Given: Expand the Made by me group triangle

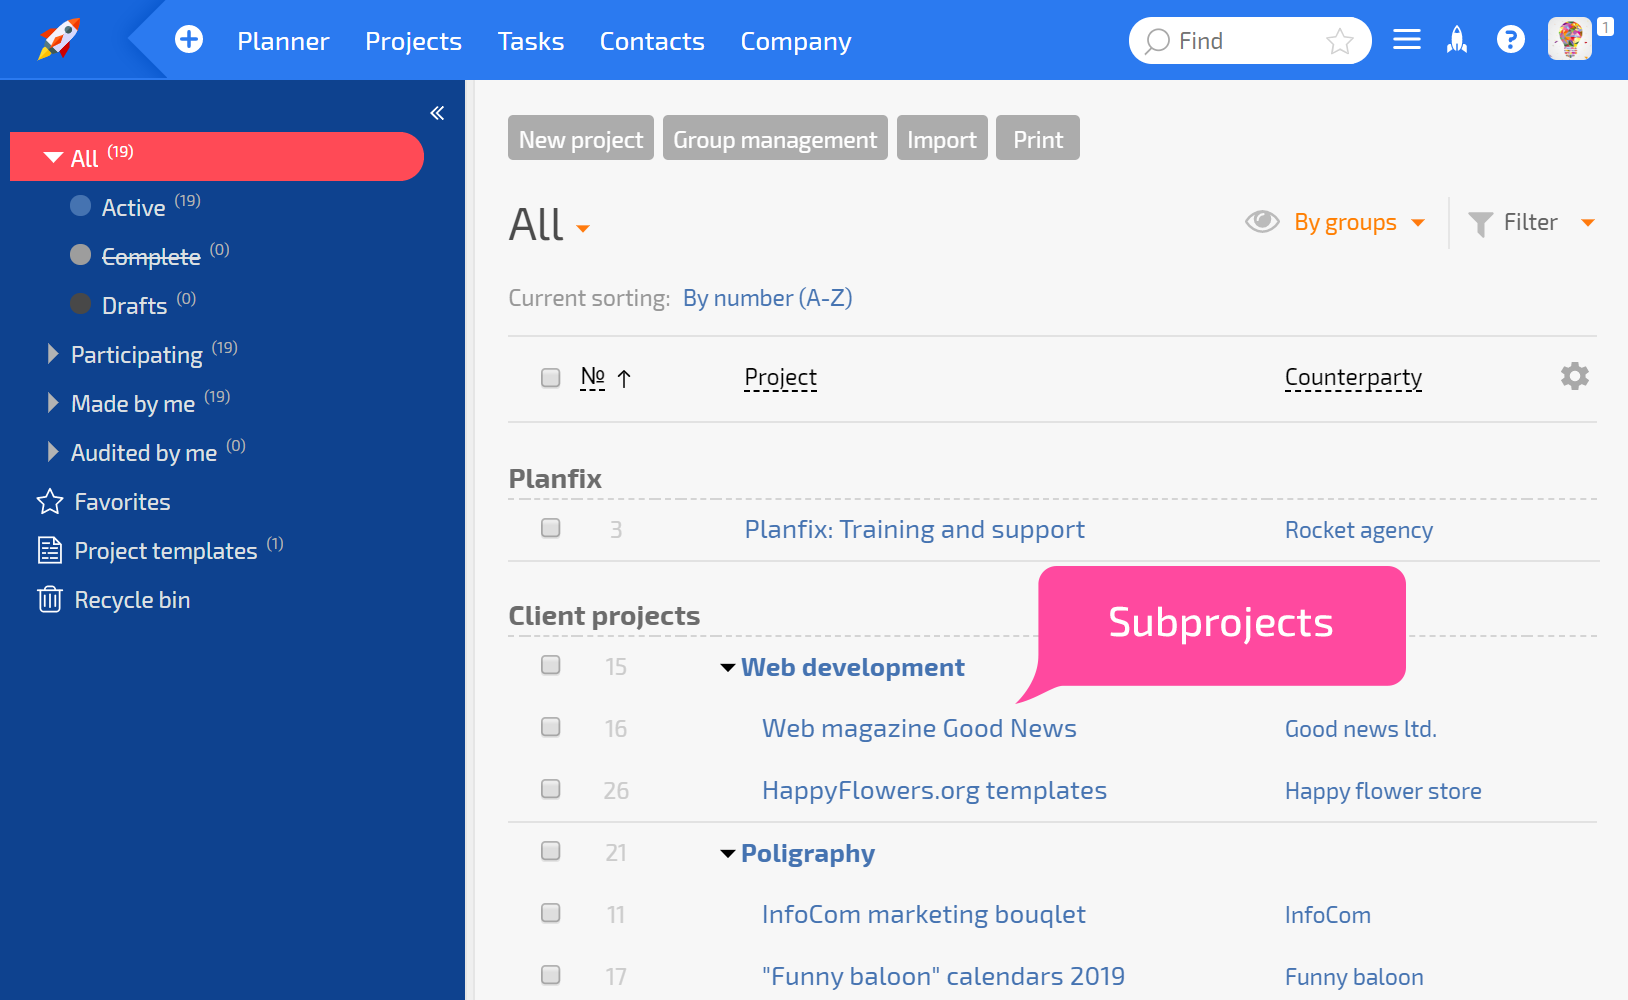Looking at the screenshot, I should point(53,402).
